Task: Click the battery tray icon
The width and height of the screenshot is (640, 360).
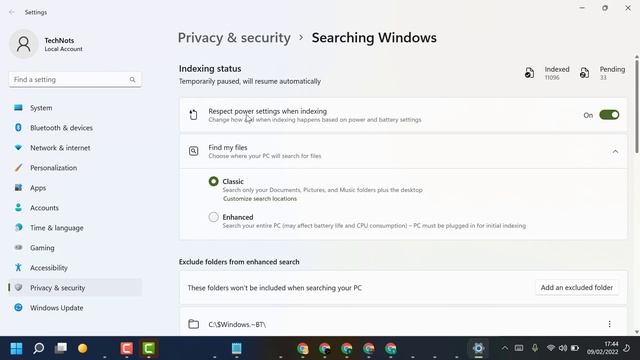Action: [x=575, y=348]
